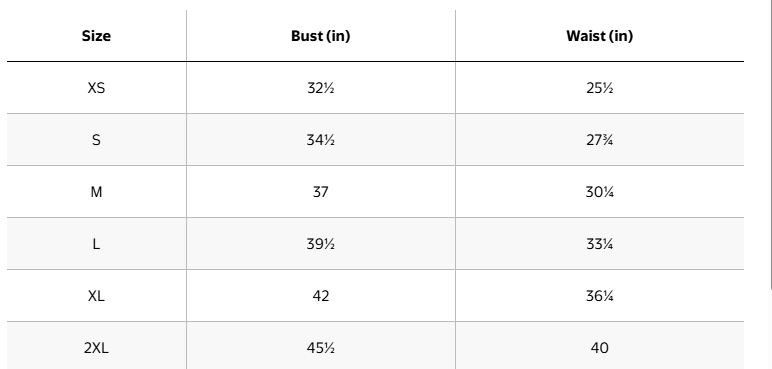Click the 32½ bust value
772x369 pixels.
click(321, 88)
